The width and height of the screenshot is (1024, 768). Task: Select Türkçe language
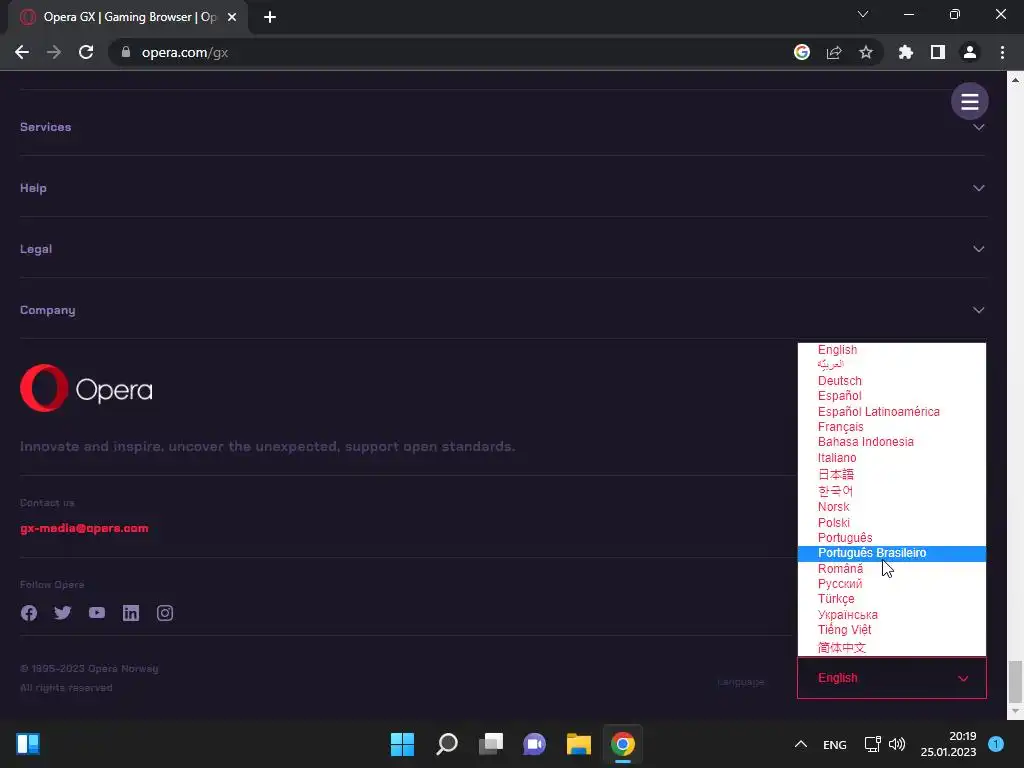pyautogui.click(x=891, y=599)
